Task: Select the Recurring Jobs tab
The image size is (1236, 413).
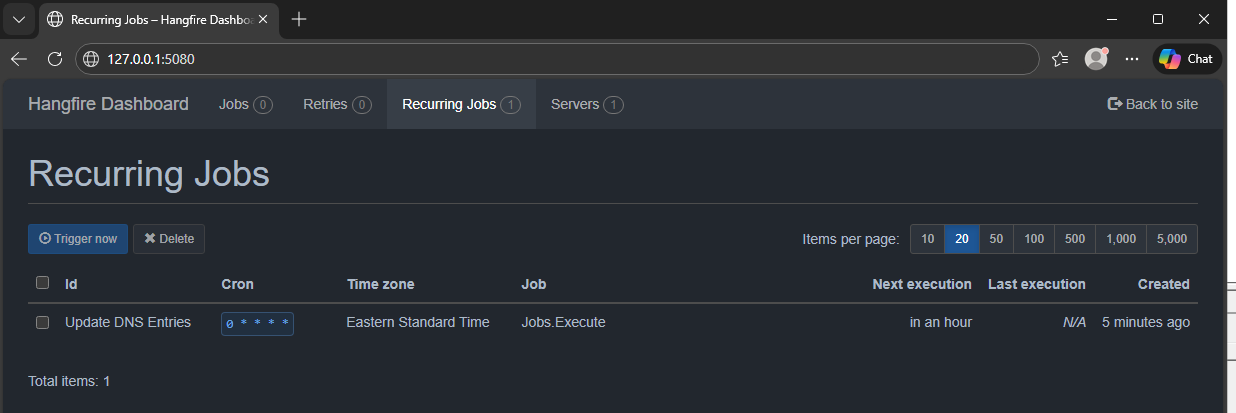Action: pyautogui.click(x=461, y=104)
